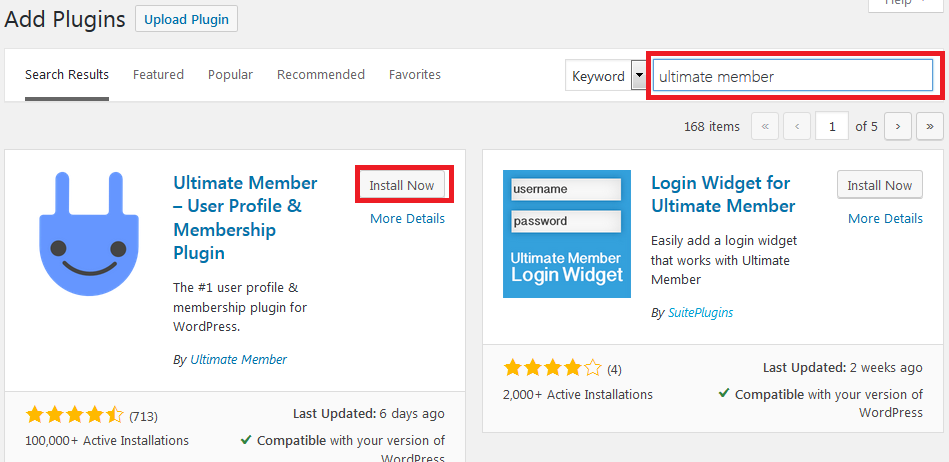This screenshot has height=462, width=949.
Task: Go to previous results page
Action: [797, 127]
